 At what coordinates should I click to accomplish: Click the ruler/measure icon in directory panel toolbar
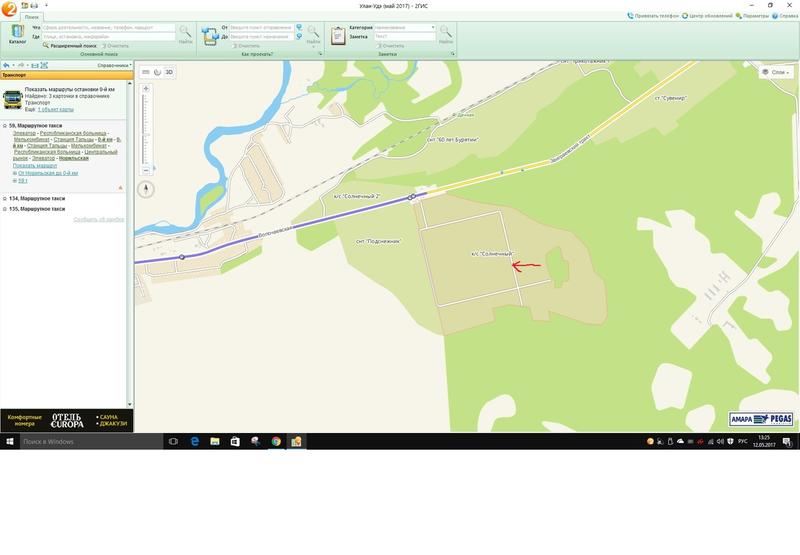pyautogui.click(x=35, y=65)
